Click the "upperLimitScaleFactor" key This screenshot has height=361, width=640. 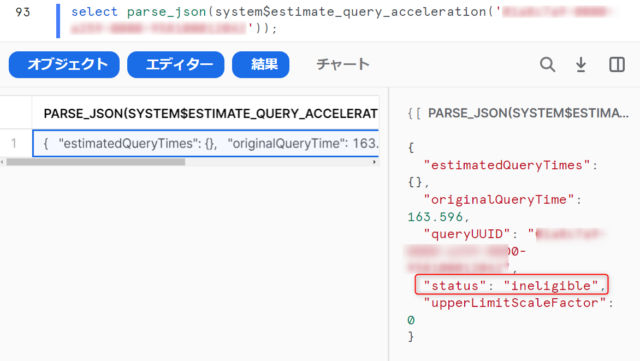point(515,303)
